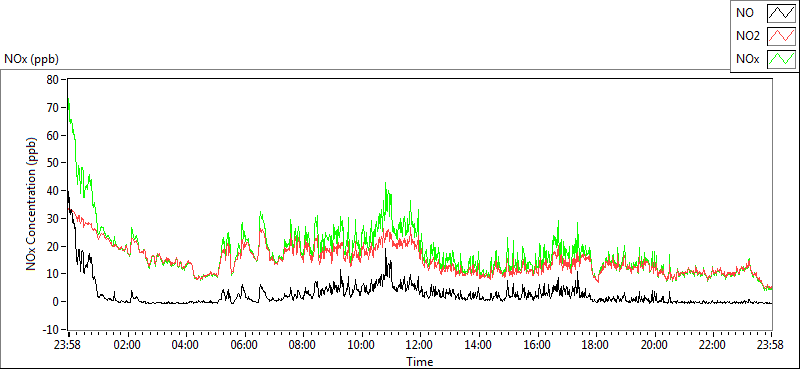Click the x-axis tick label 18:00
800x369 pixels.
tap(596, 344)
